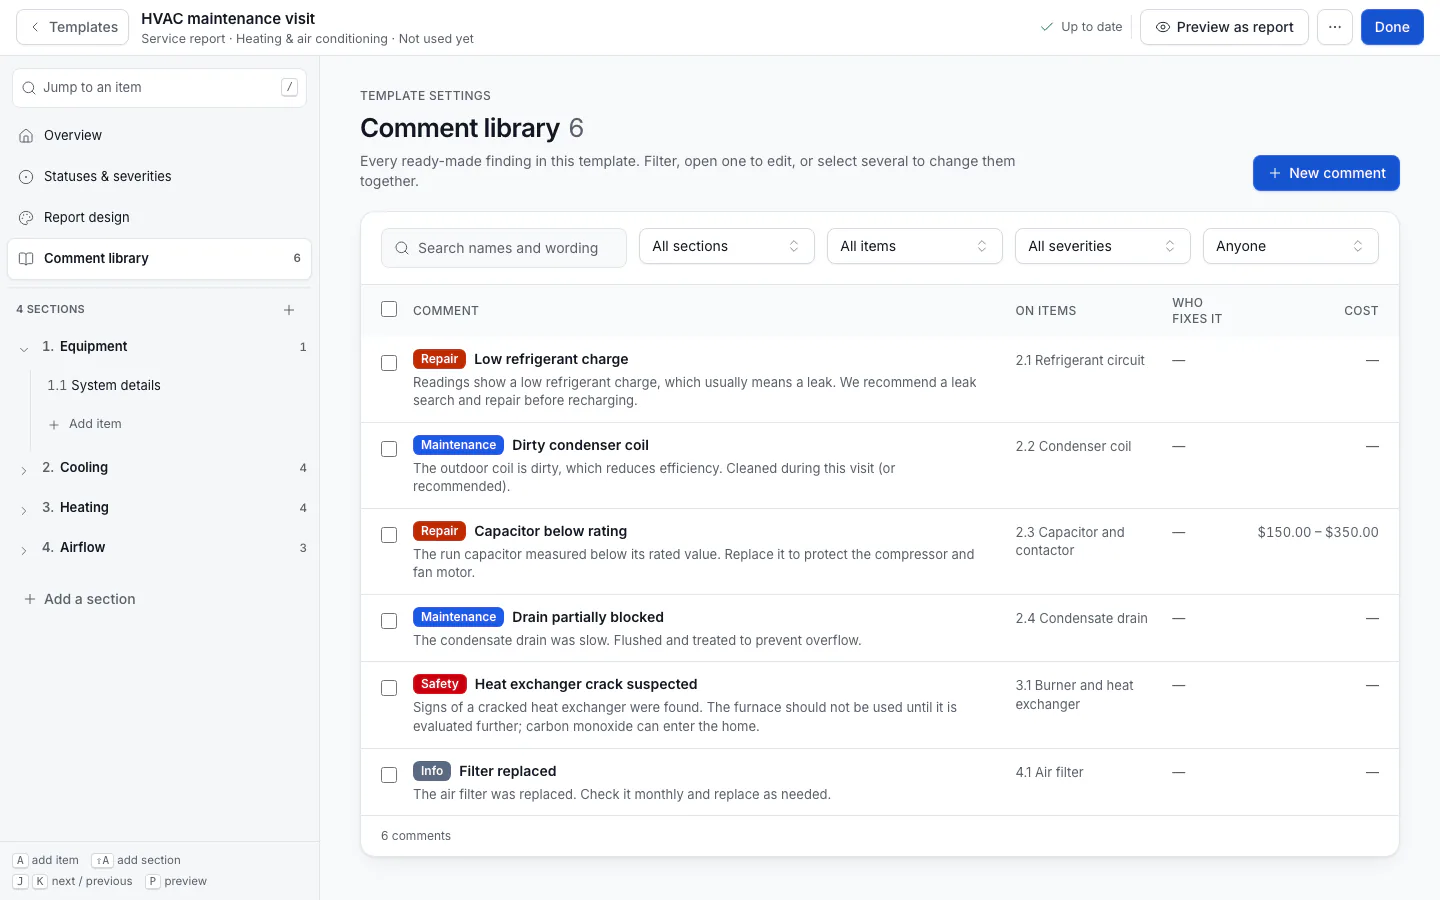Image resolution: width=1440 pixels, height=900 pixels.
Task: Collapse the Equipment section
Action: point(24,348)
